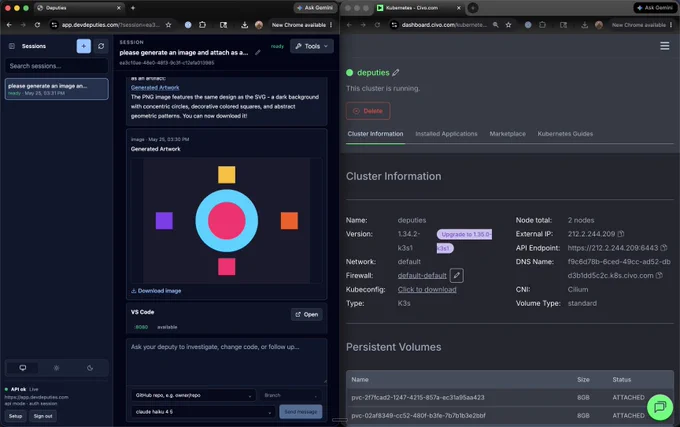This screenshot has width=680, height=427.
Task: Click the Send message button
Action: pyautogui.click(x=301, y=412)
